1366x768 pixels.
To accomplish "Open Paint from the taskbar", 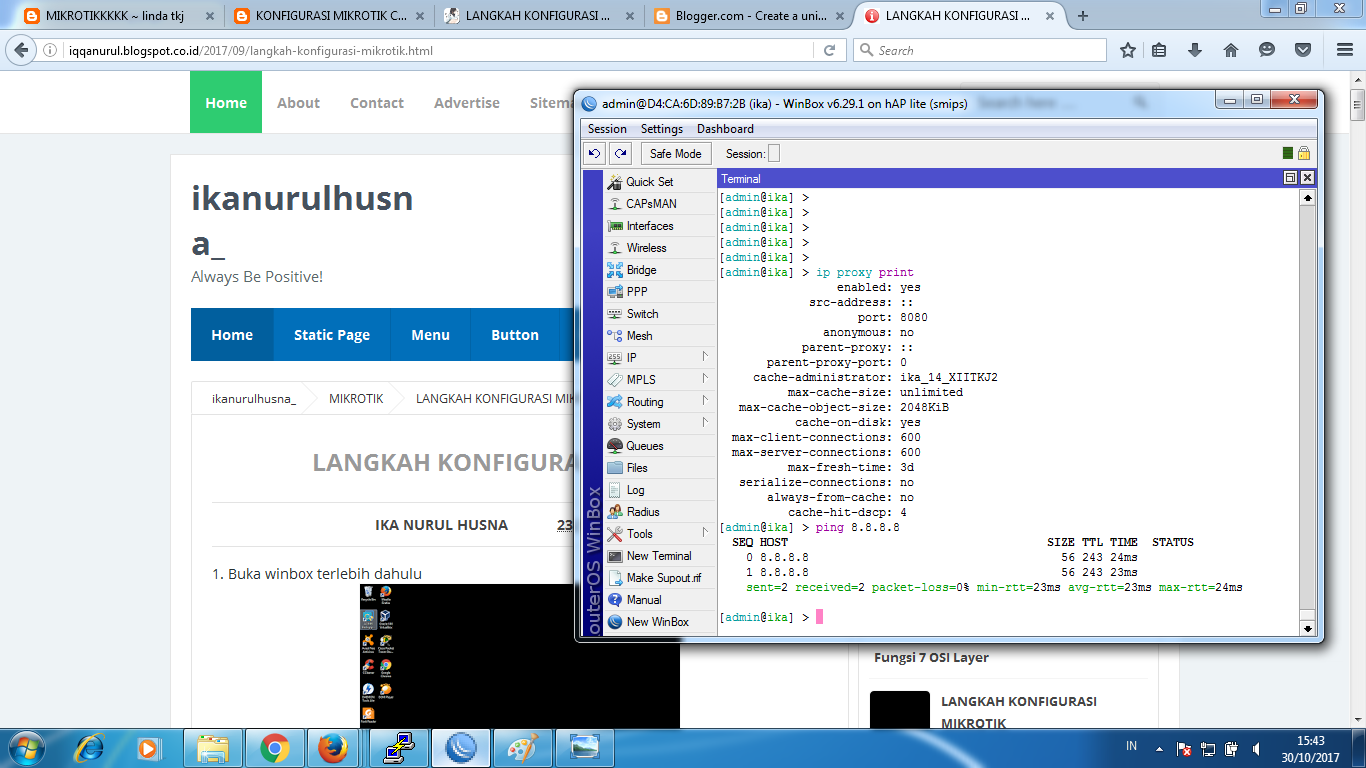I will [x=523, y=748].
